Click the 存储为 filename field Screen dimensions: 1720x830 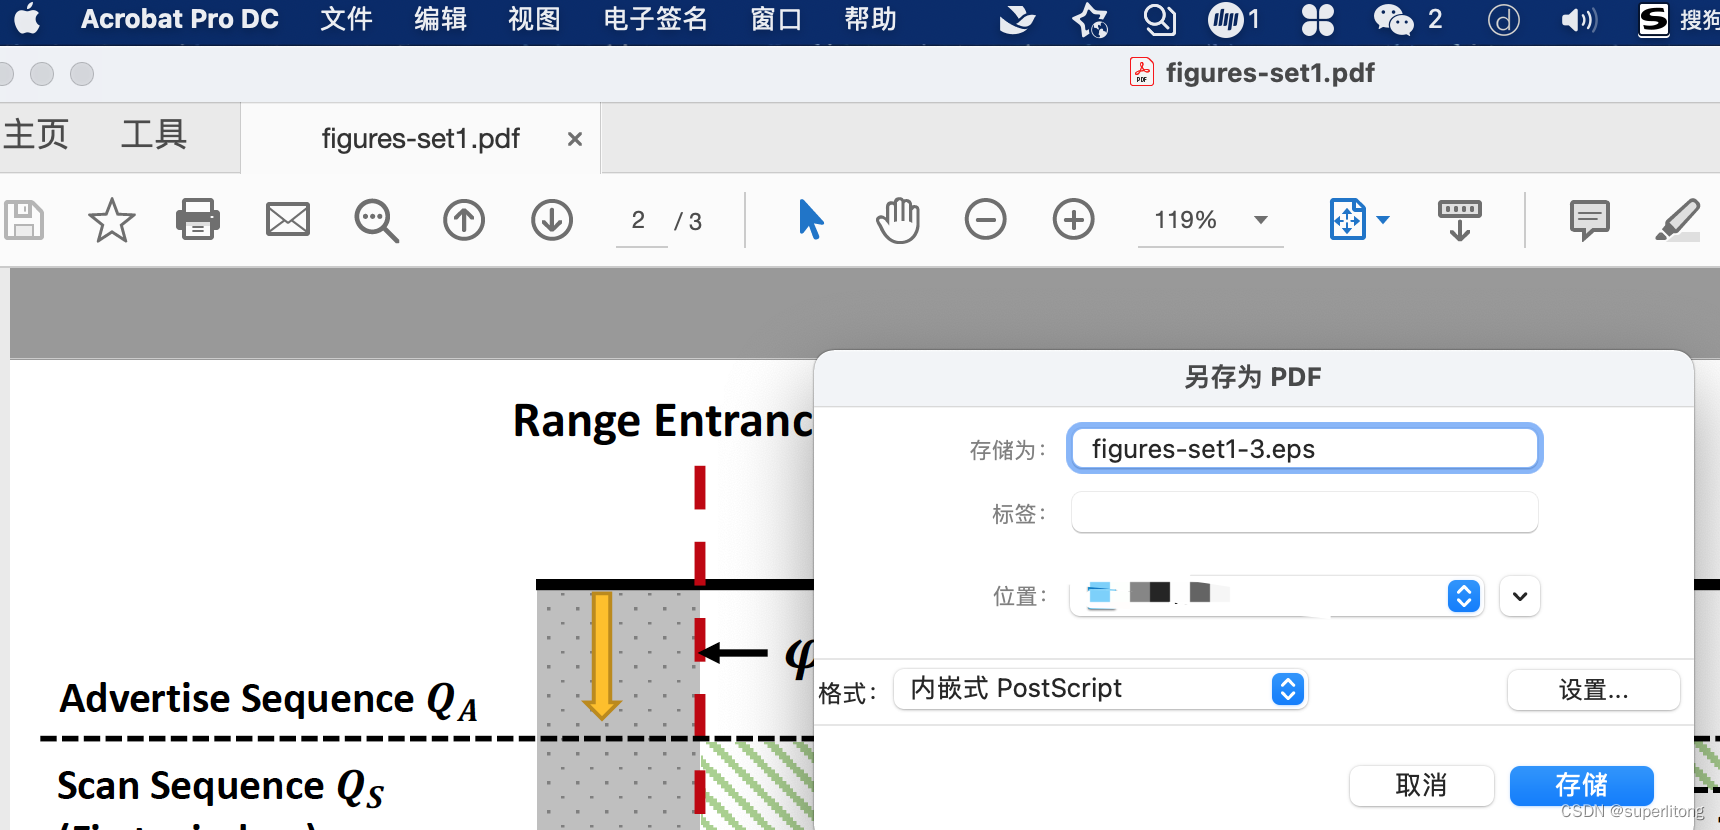coord(1305,449)
